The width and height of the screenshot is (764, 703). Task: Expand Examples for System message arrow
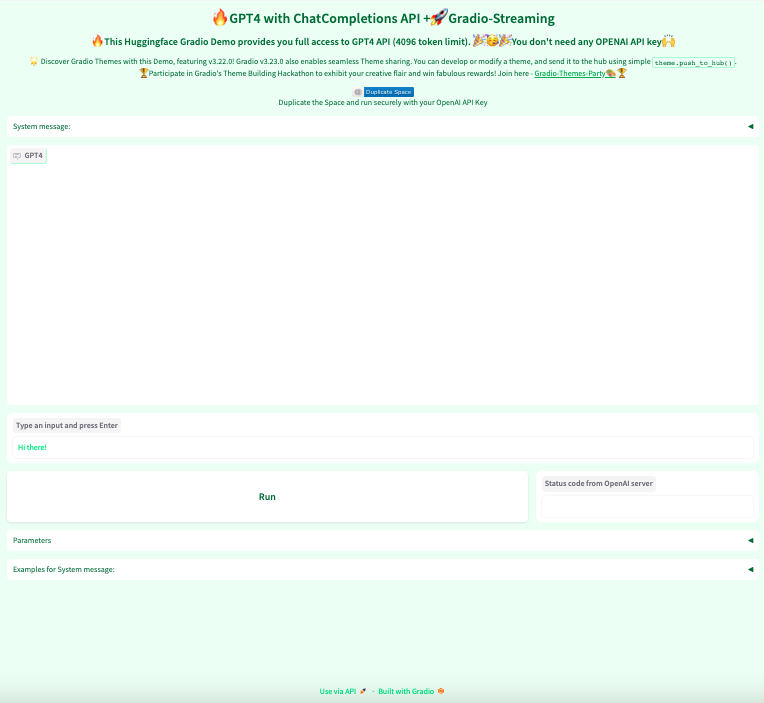point(750,569)
